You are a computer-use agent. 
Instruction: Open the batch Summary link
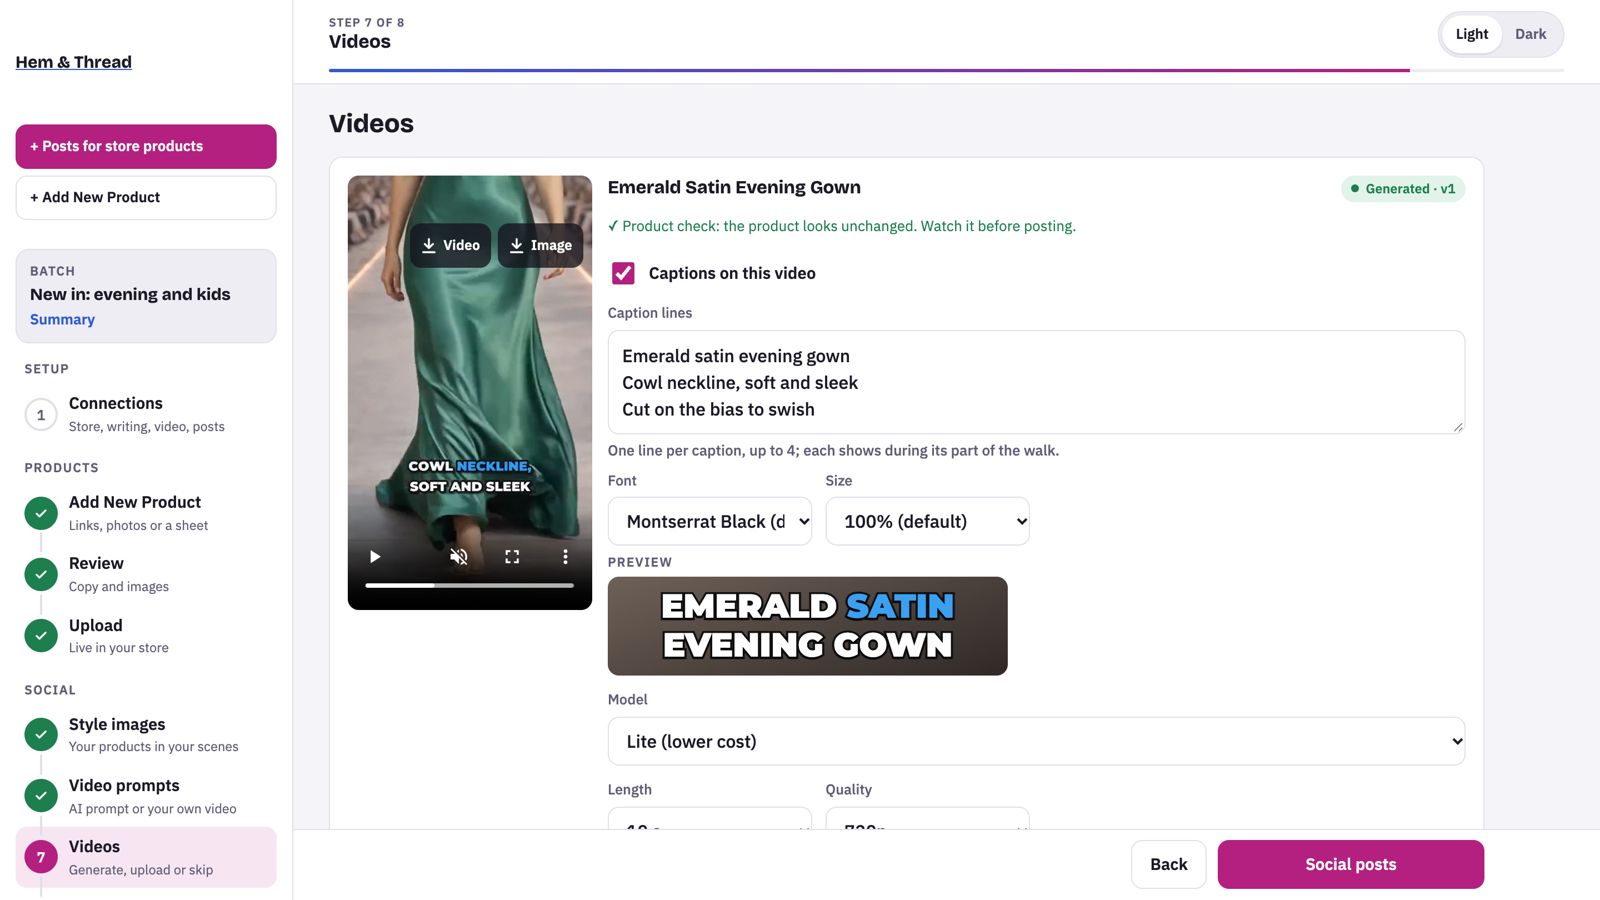pyautogui.click(x=62, y=319)
